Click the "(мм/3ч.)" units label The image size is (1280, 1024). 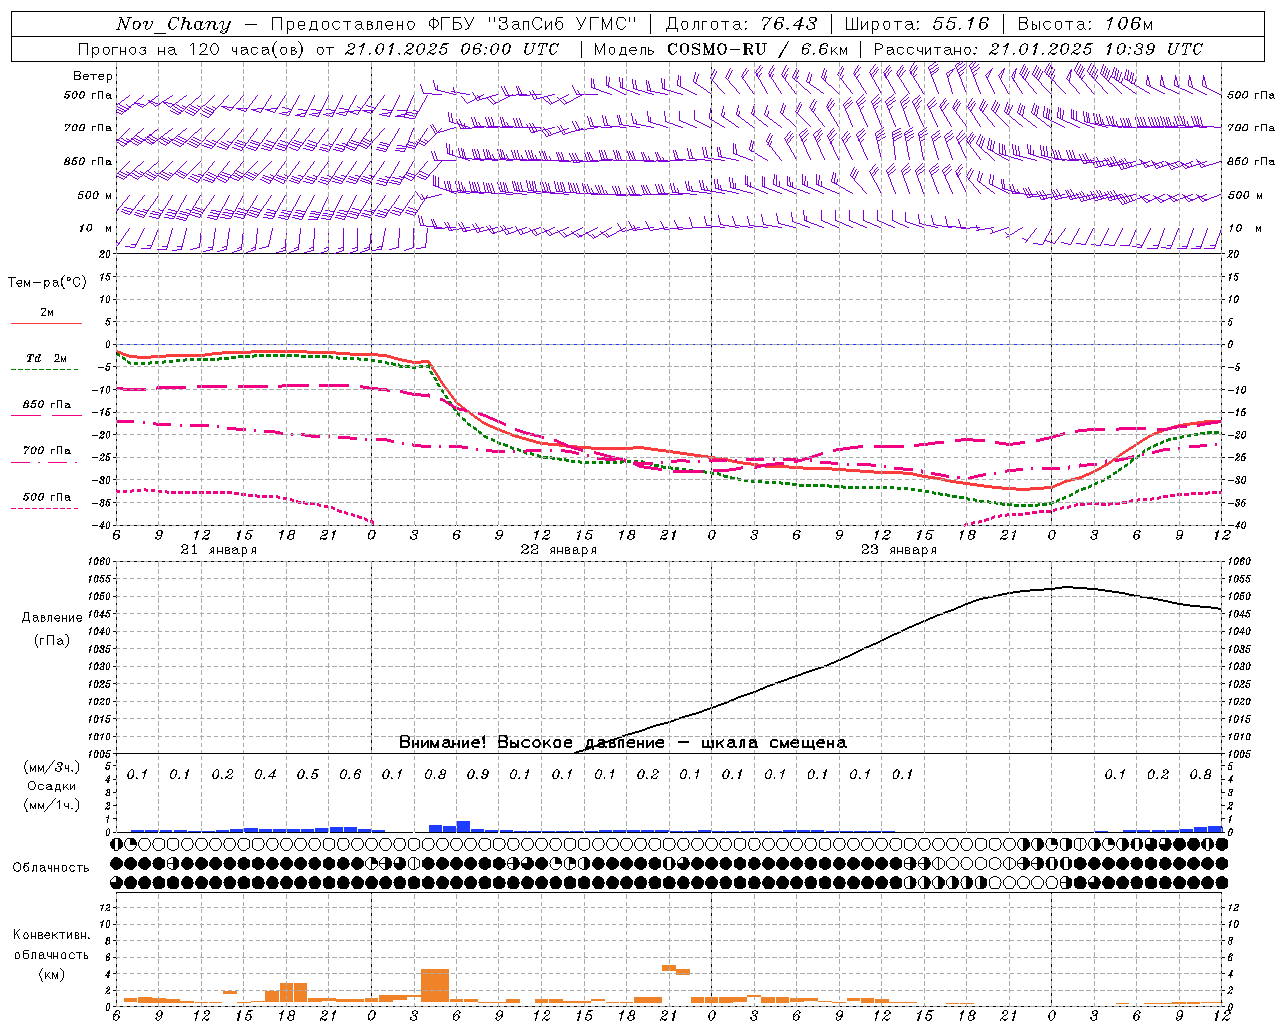coord(52,767)
